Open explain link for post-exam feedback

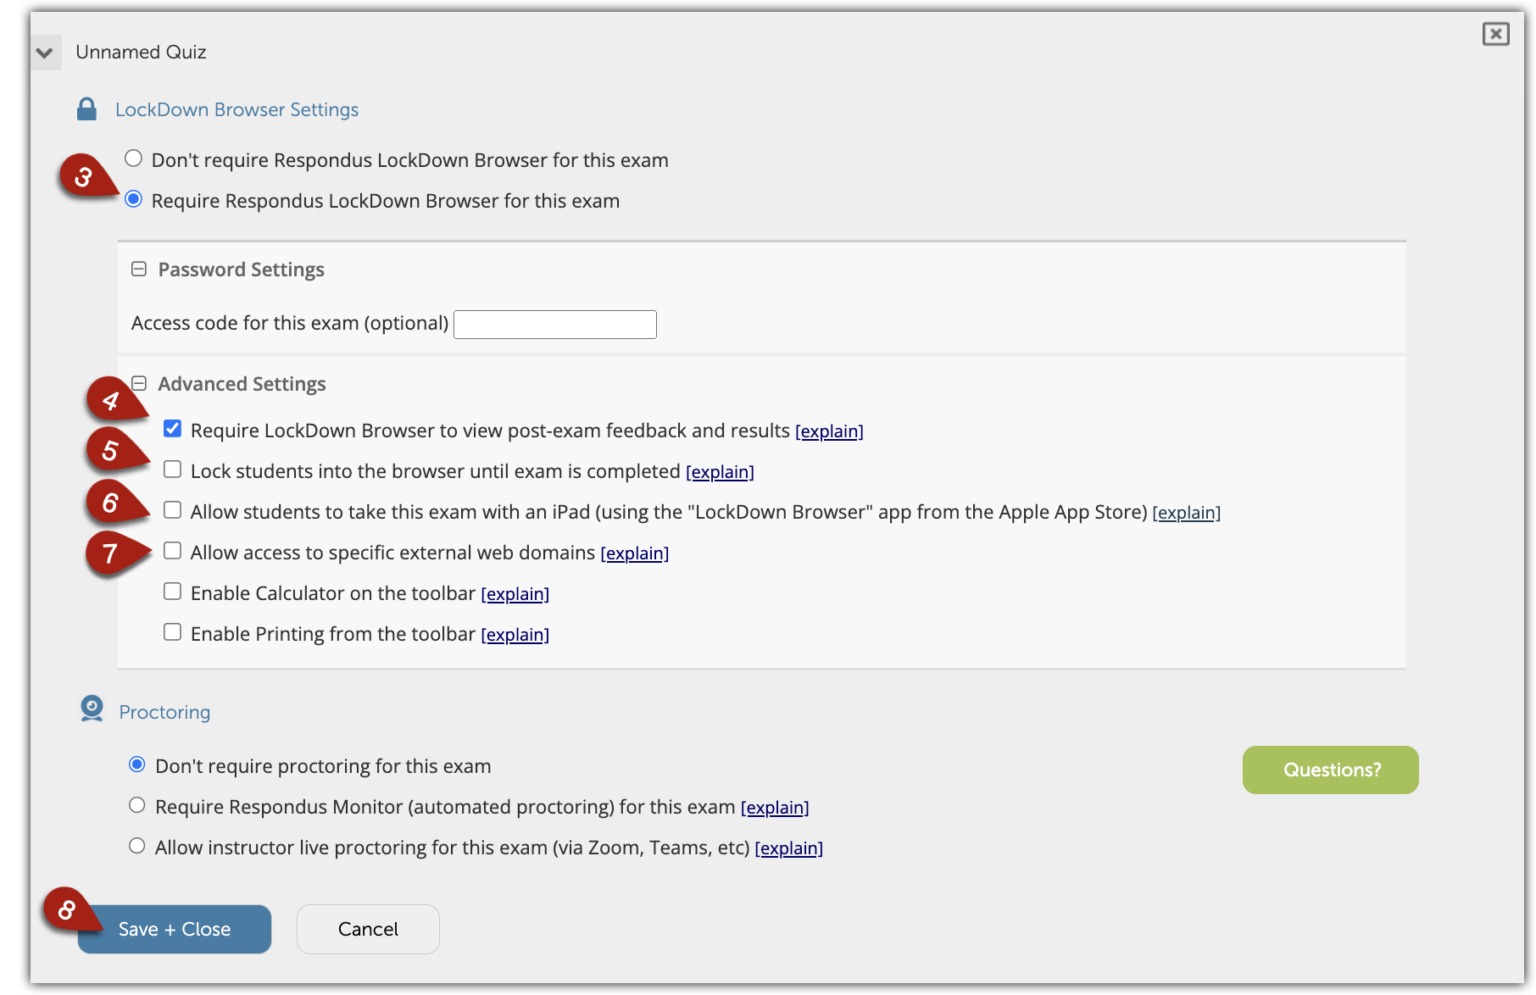[829, 432]
